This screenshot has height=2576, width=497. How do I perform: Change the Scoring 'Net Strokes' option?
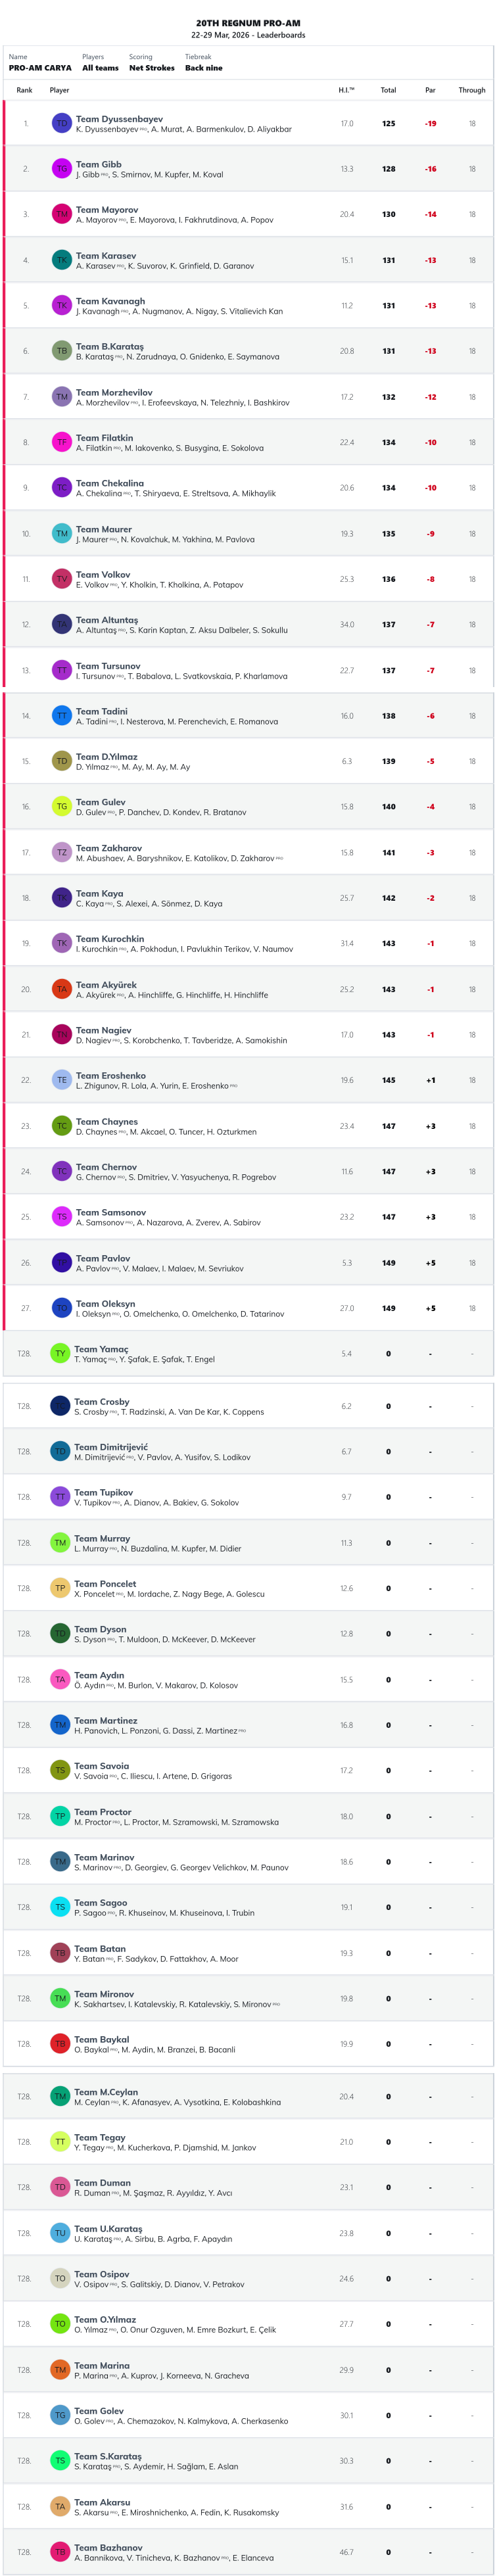click(x=151, y=68)
